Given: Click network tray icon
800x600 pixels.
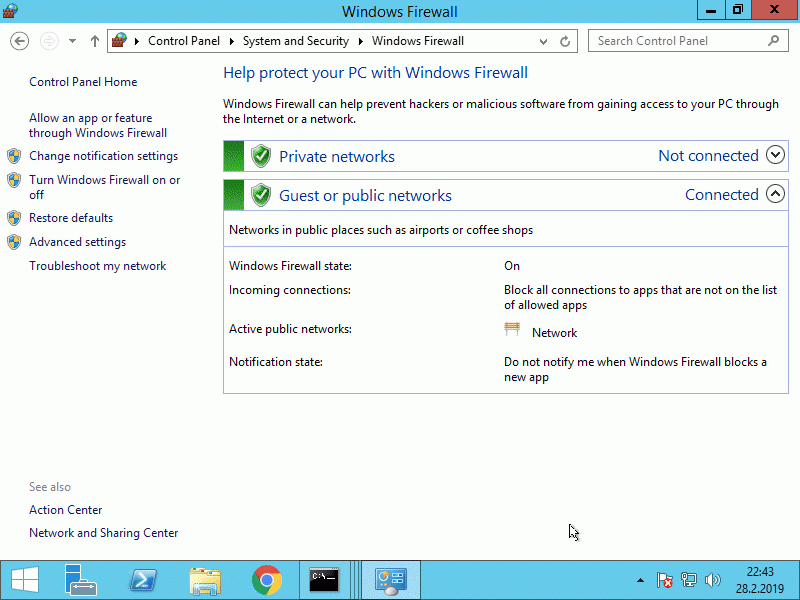Looking at the screenshot, I should [x=689, y=580].
